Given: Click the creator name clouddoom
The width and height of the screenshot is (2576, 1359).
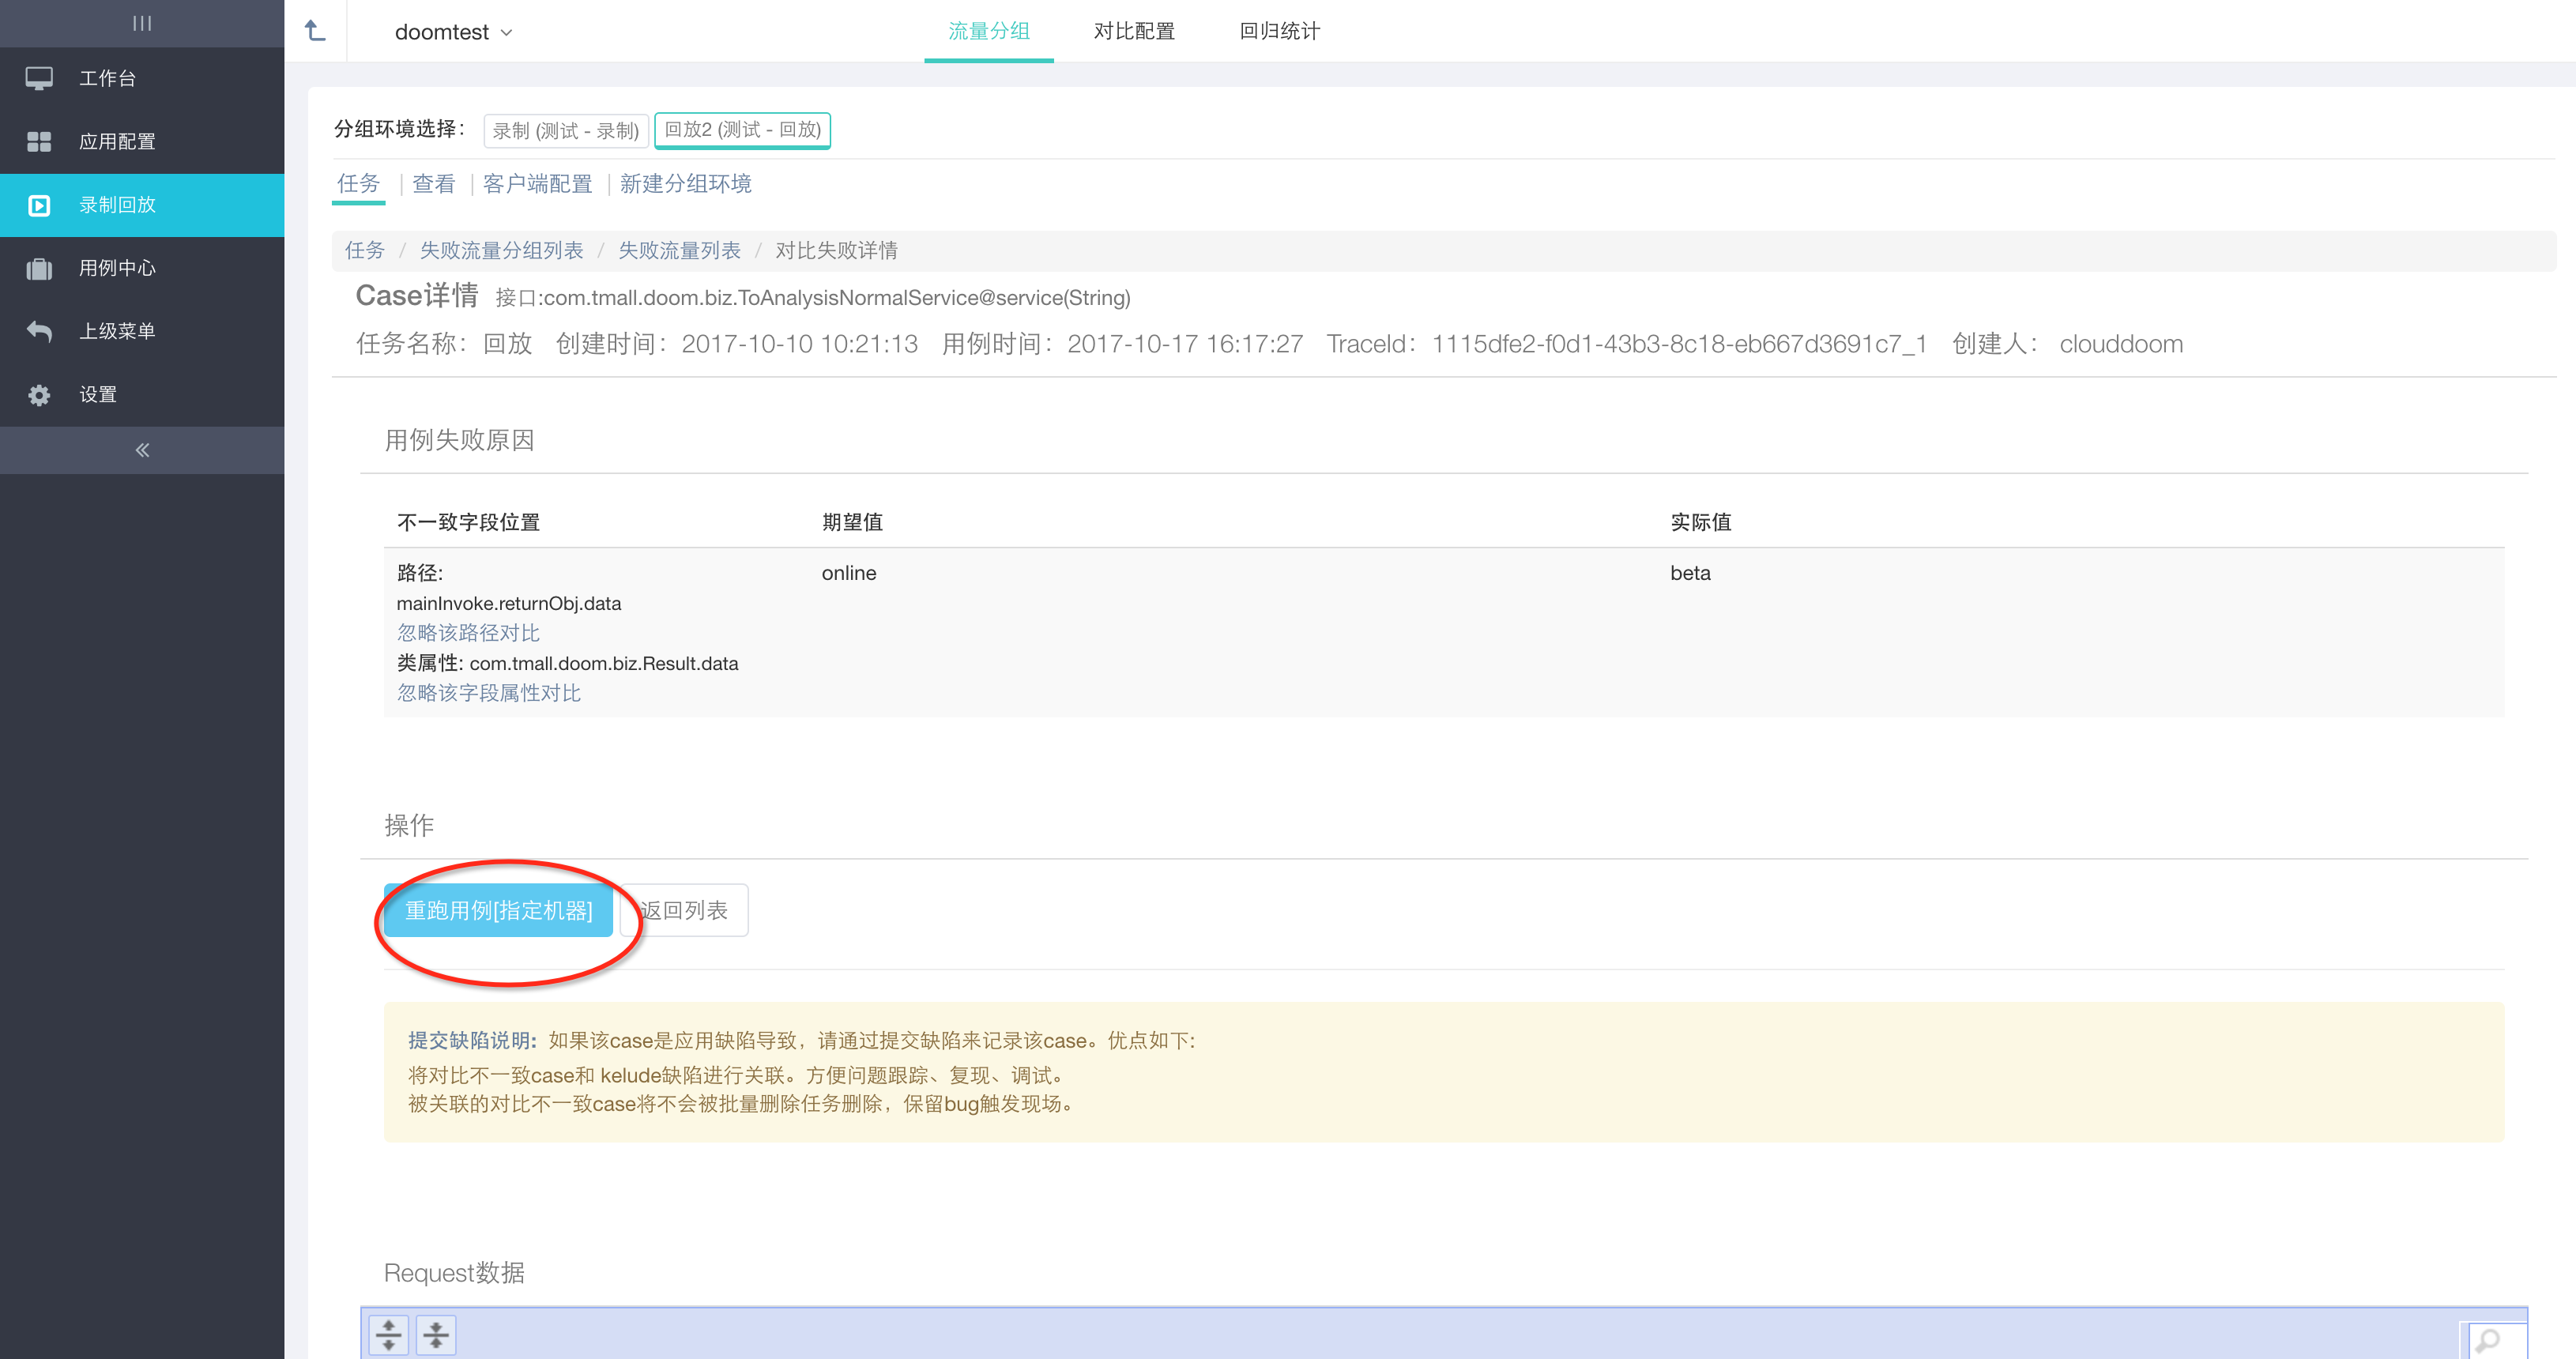Looking at the screenshot, I should (x=2121, y=344).
